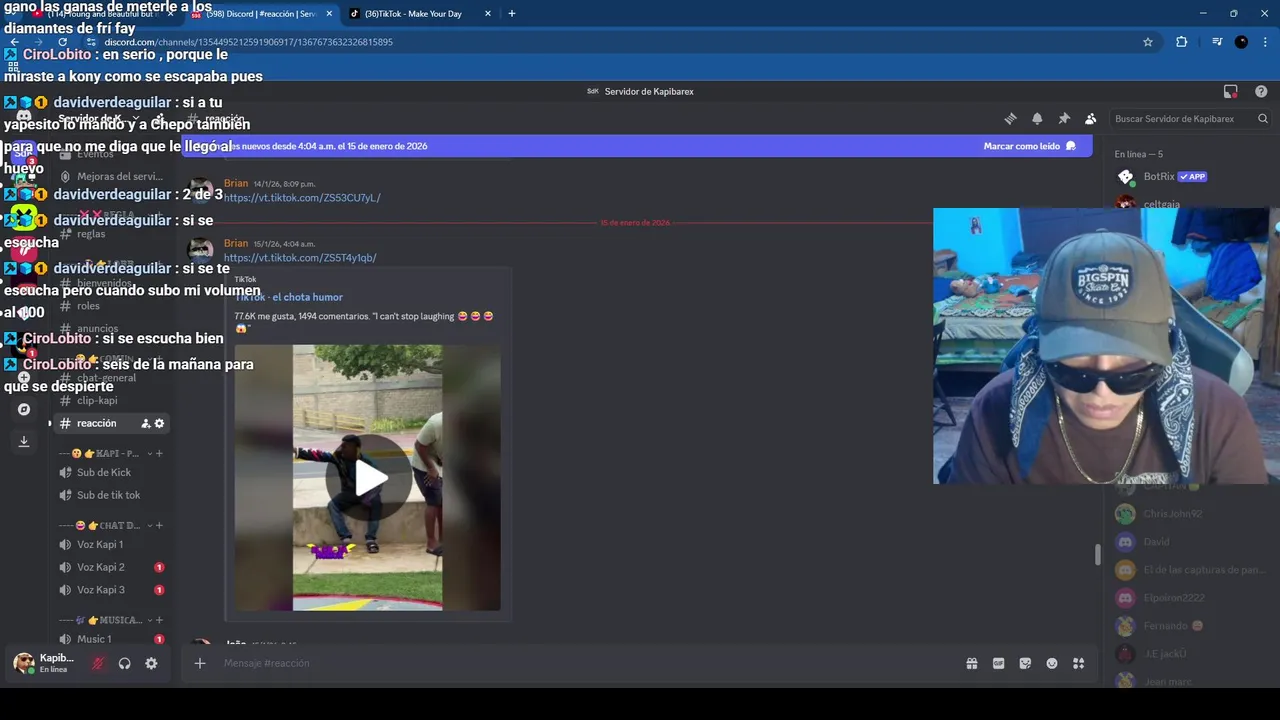1280x720 pixels.
Task: Open the GIF picker
Action: (x=998, y=663)
